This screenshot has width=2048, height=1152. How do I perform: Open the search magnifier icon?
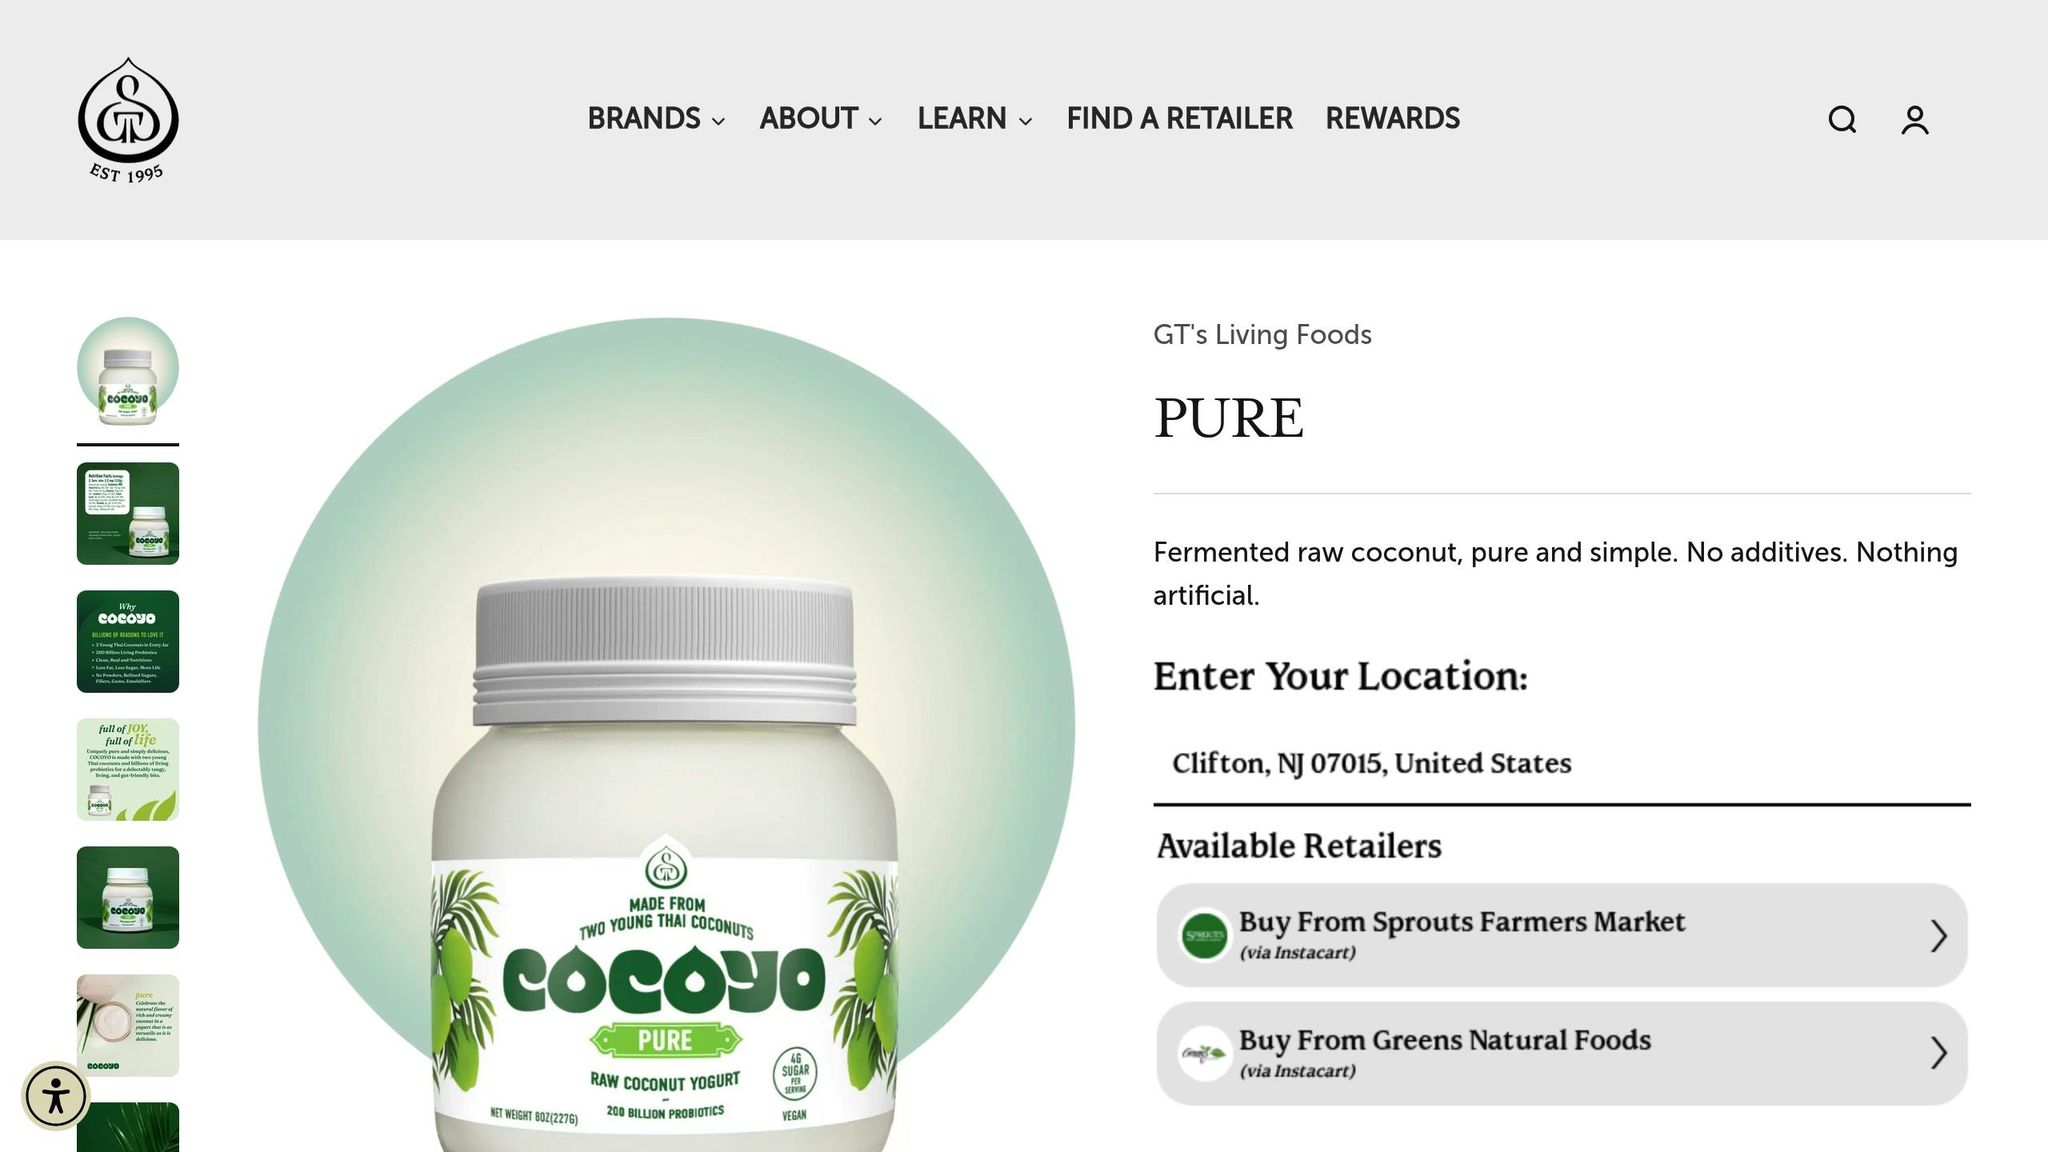(x=1842, y=120)
